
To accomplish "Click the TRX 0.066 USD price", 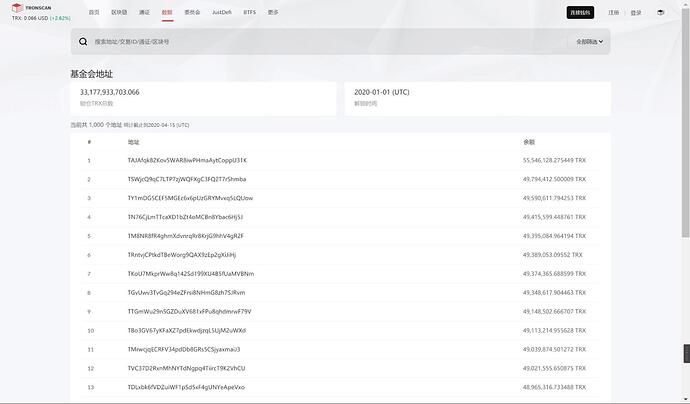I will [x=30, y=18].
